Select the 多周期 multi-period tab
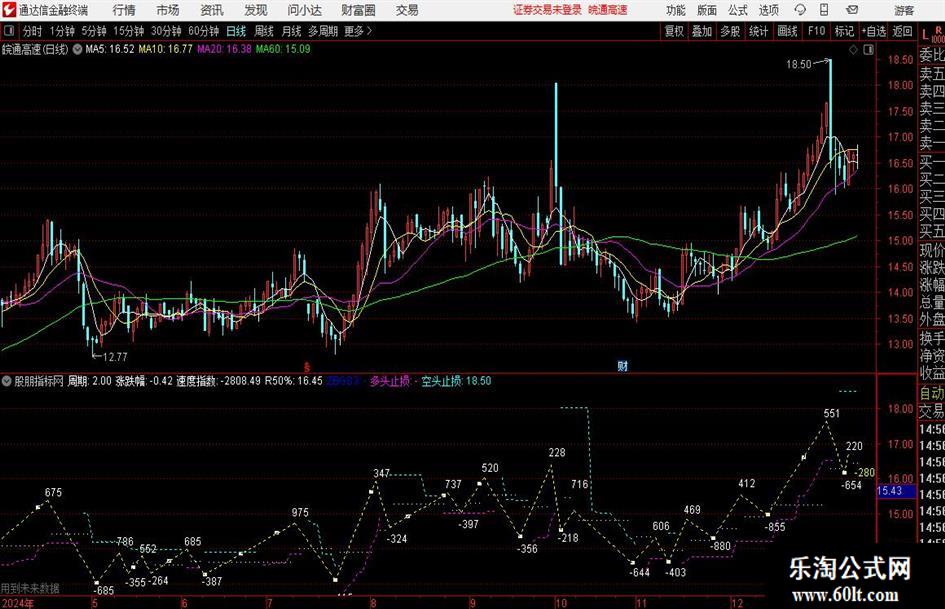 click(323, 31)
